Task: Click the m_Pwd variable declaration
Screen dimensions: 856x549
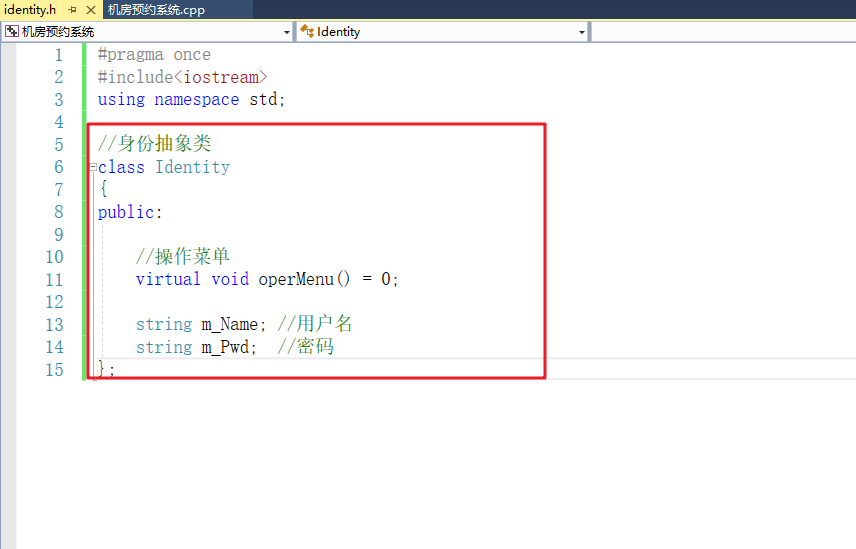Action: [x=225, y=347]
